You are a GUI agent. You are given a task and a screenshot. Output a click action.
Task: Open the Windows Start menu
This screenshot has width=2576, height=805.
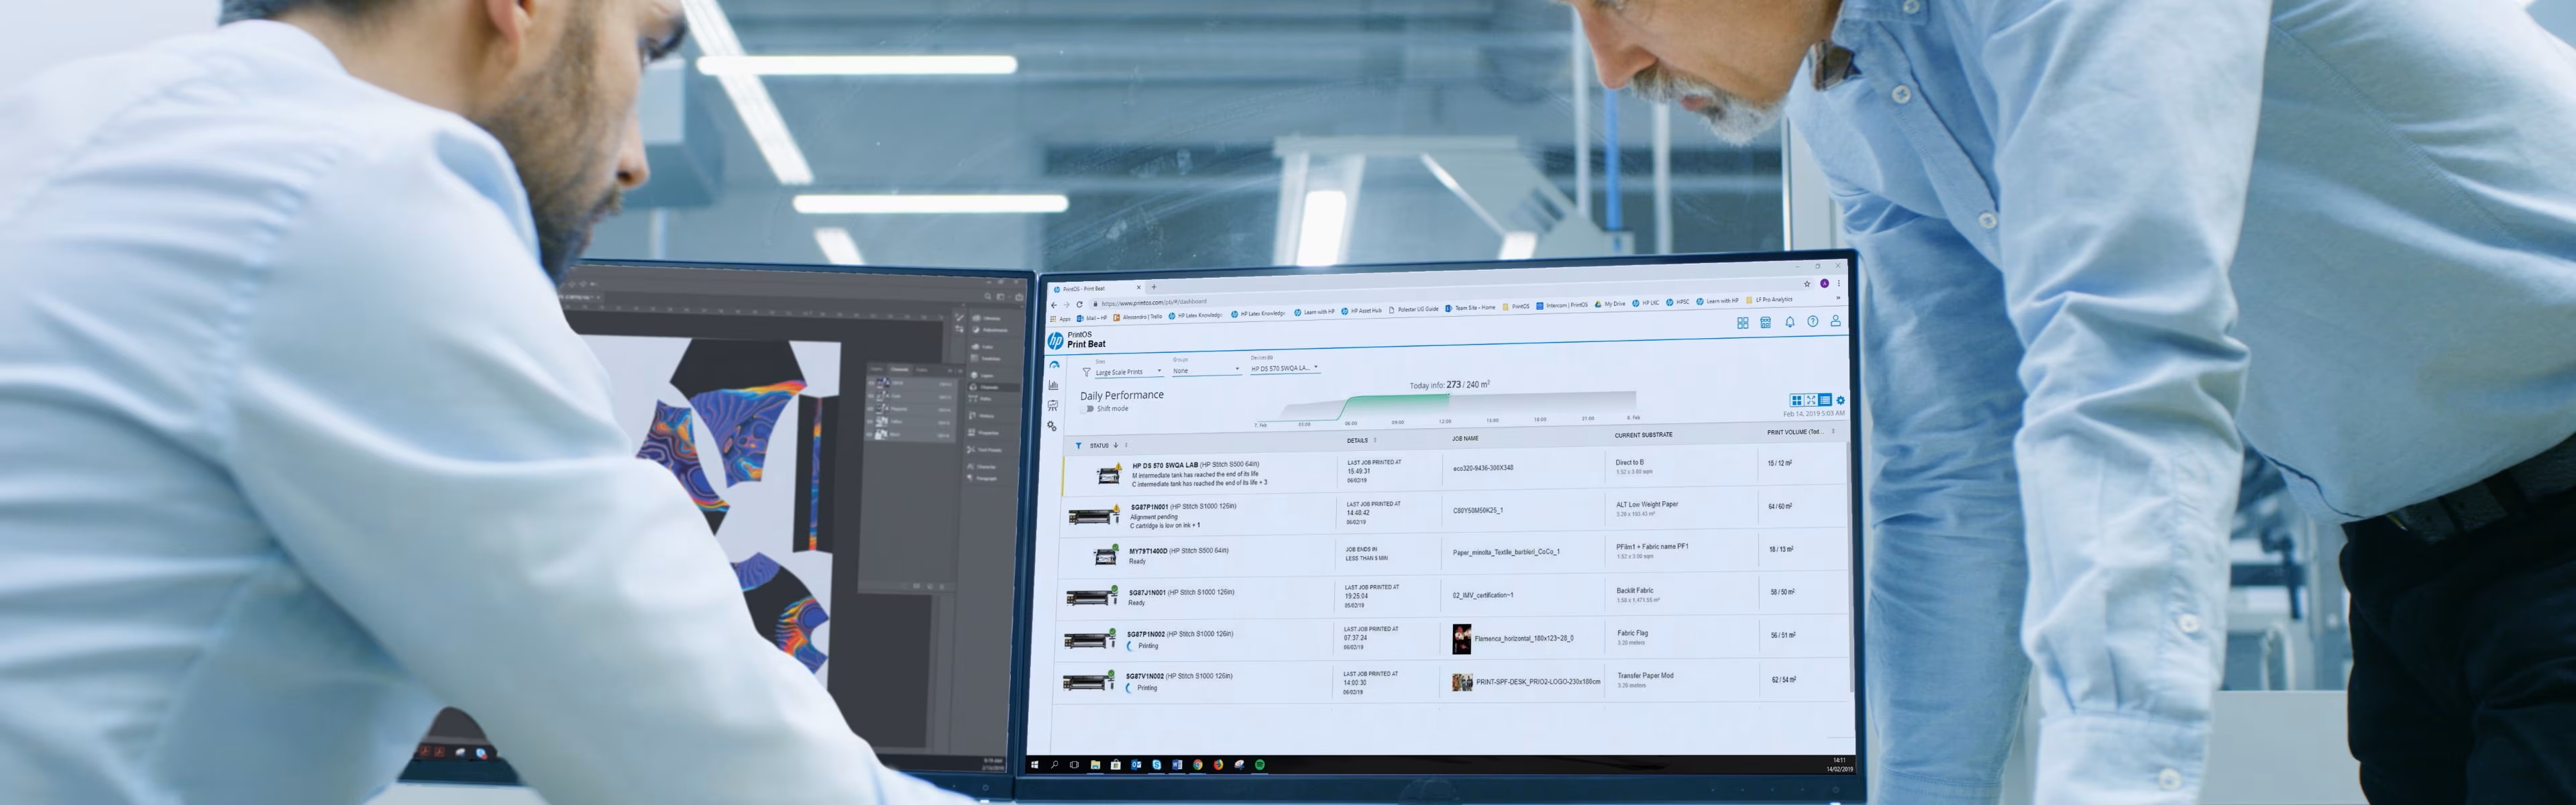click(1034, 765)
